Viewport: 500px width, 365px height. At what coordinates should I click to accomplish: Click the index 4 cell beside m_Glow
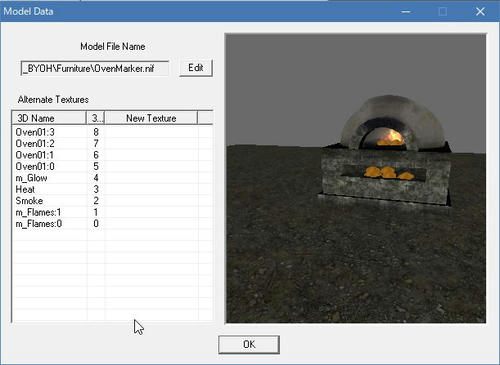[96, 178]
